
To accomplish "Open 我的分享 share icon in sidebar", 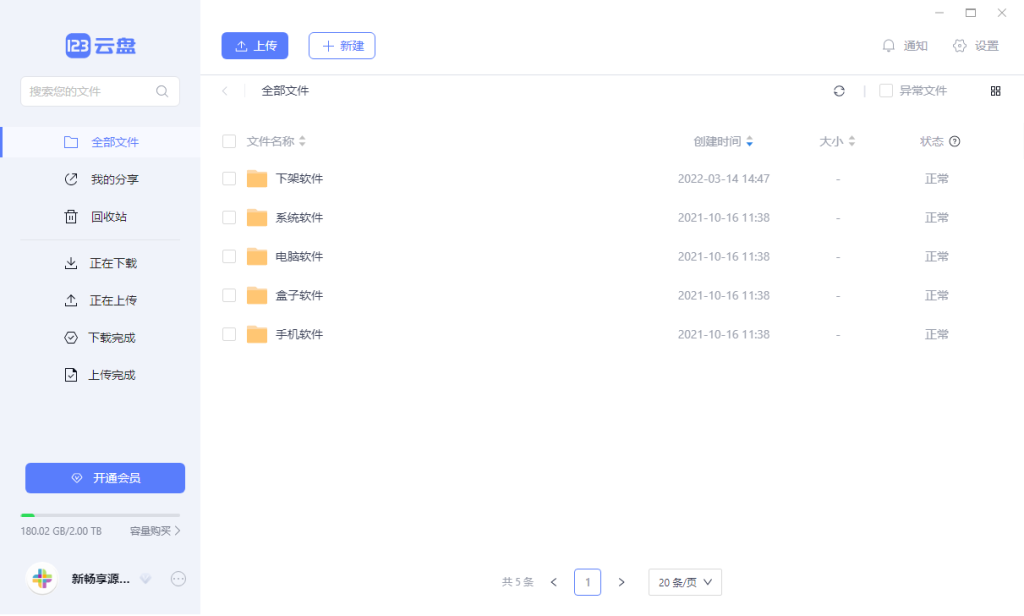I will tap(69, 179).
